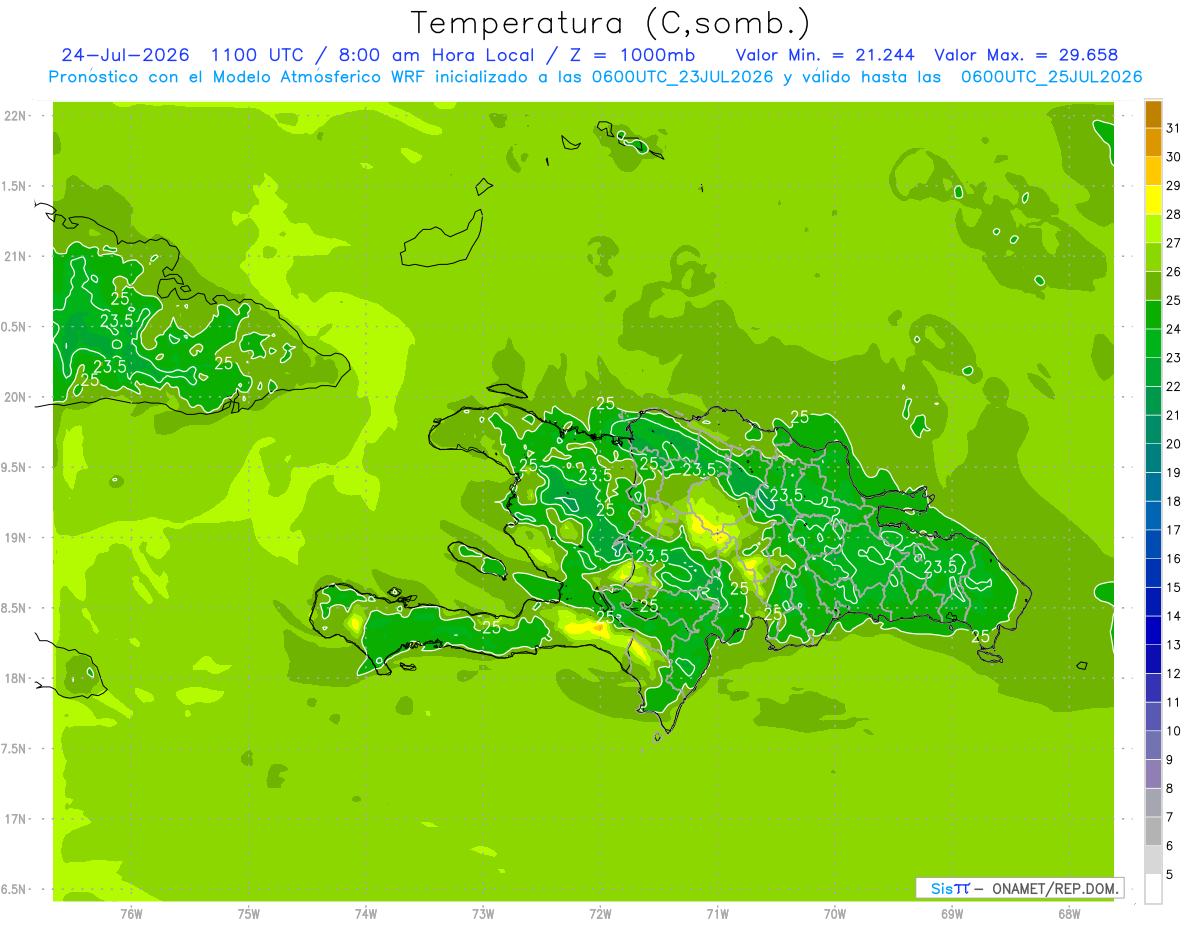Pick the dark blue swatch between 13 and 14
Image resolution: width=1200 pixels, height=927 pixels.
coord(1153,630)
